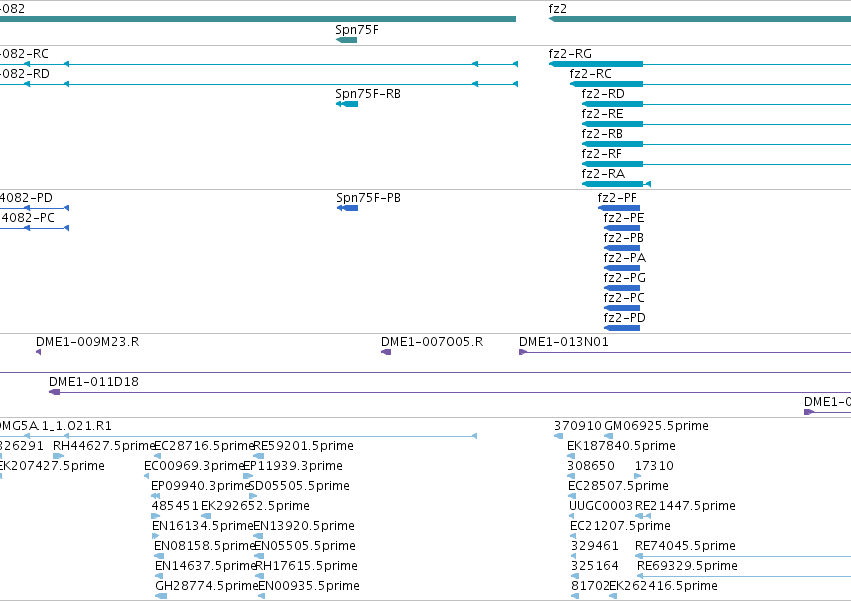Select the 17310 EST feature

pos(638,476)
